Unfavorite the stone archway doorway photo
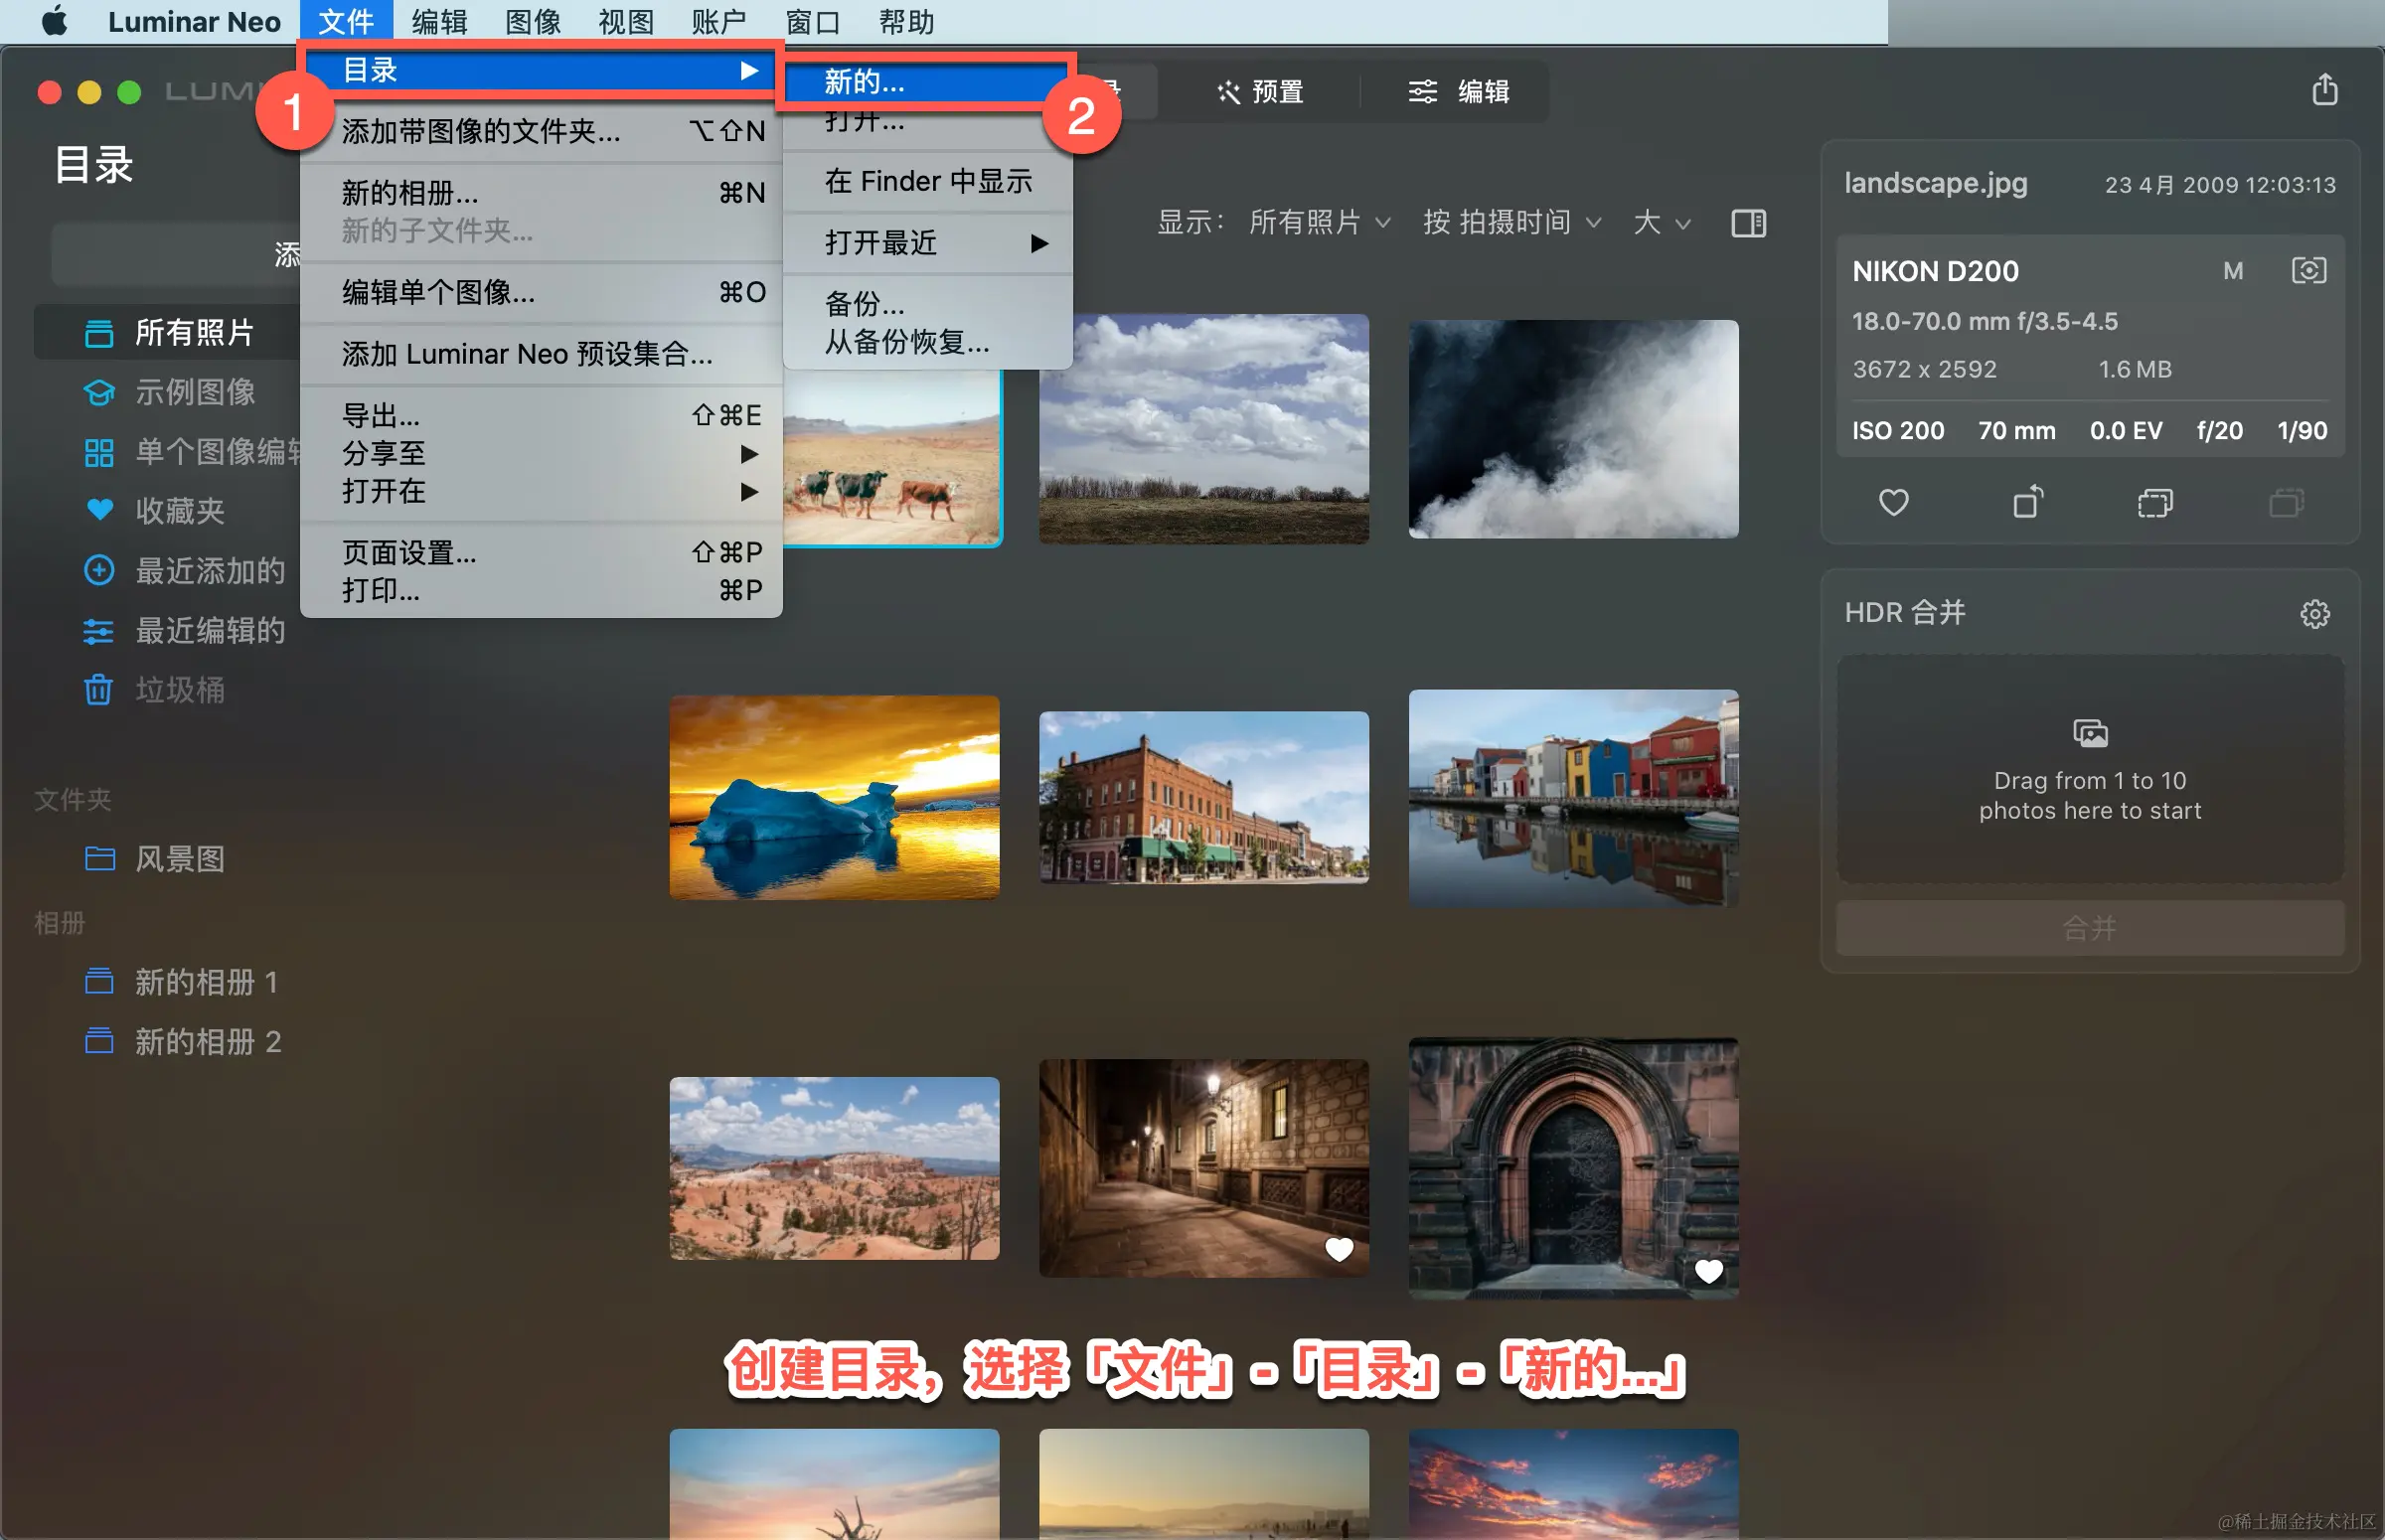 tap(1708, 1271)
